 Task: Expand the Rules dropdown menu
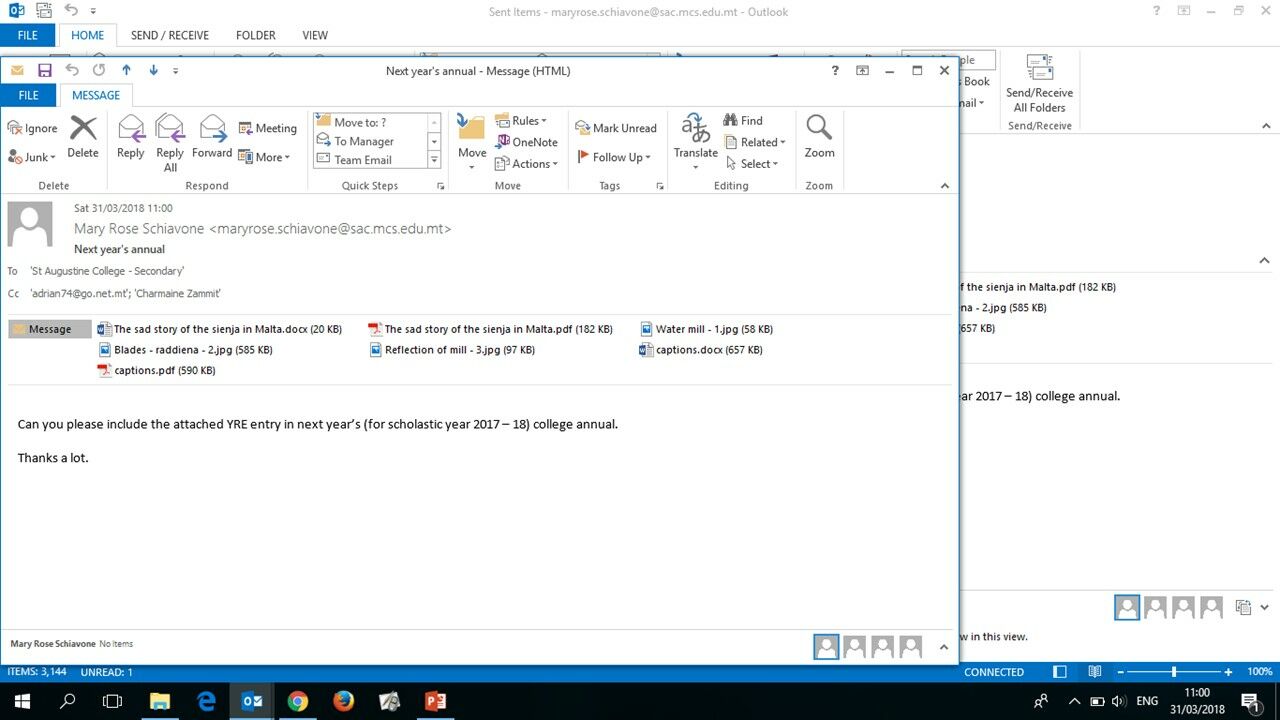tap(521, 121)
